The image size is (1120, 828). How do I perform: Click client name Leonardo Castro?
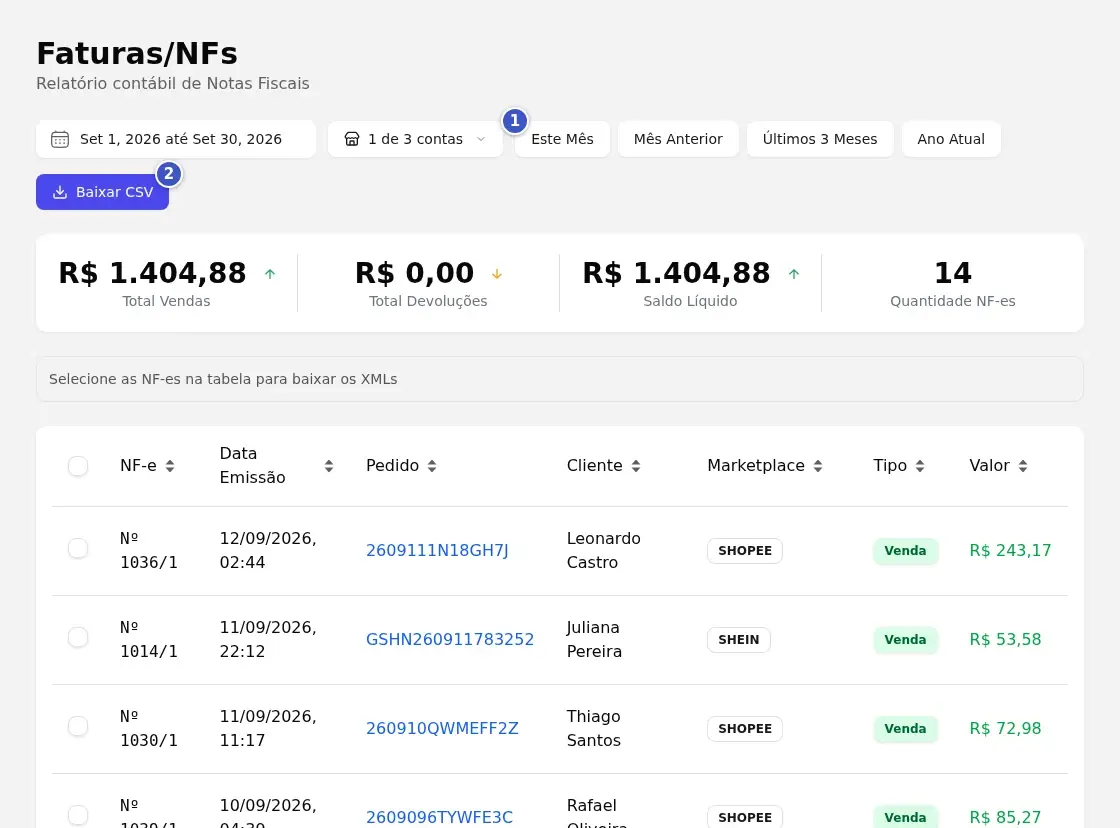[x=604, y=550]
